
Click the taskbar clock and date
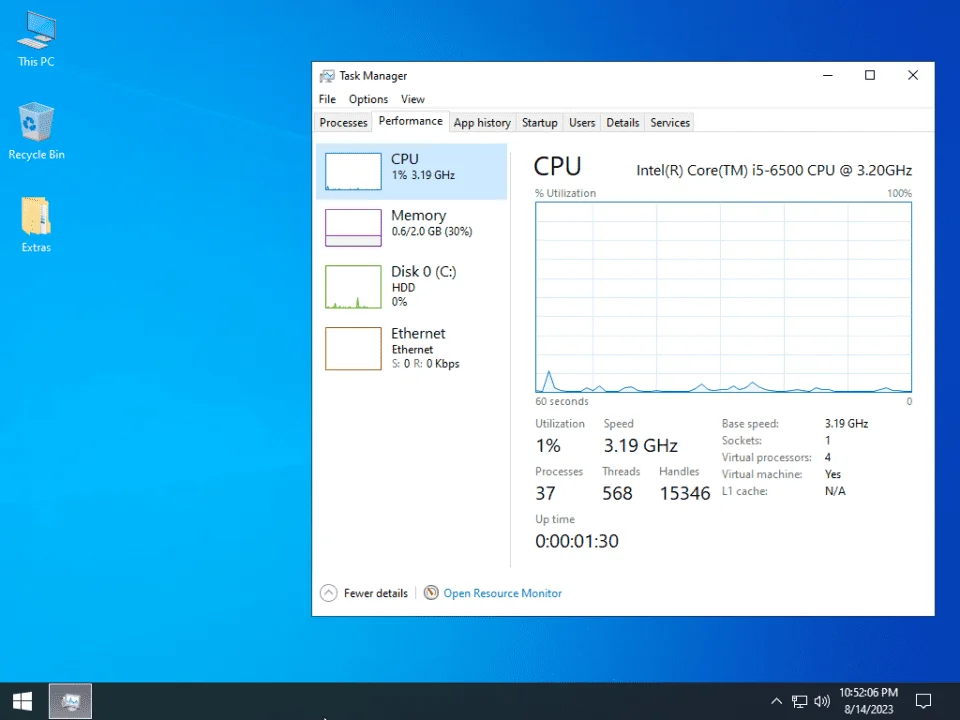click(868, 701)
